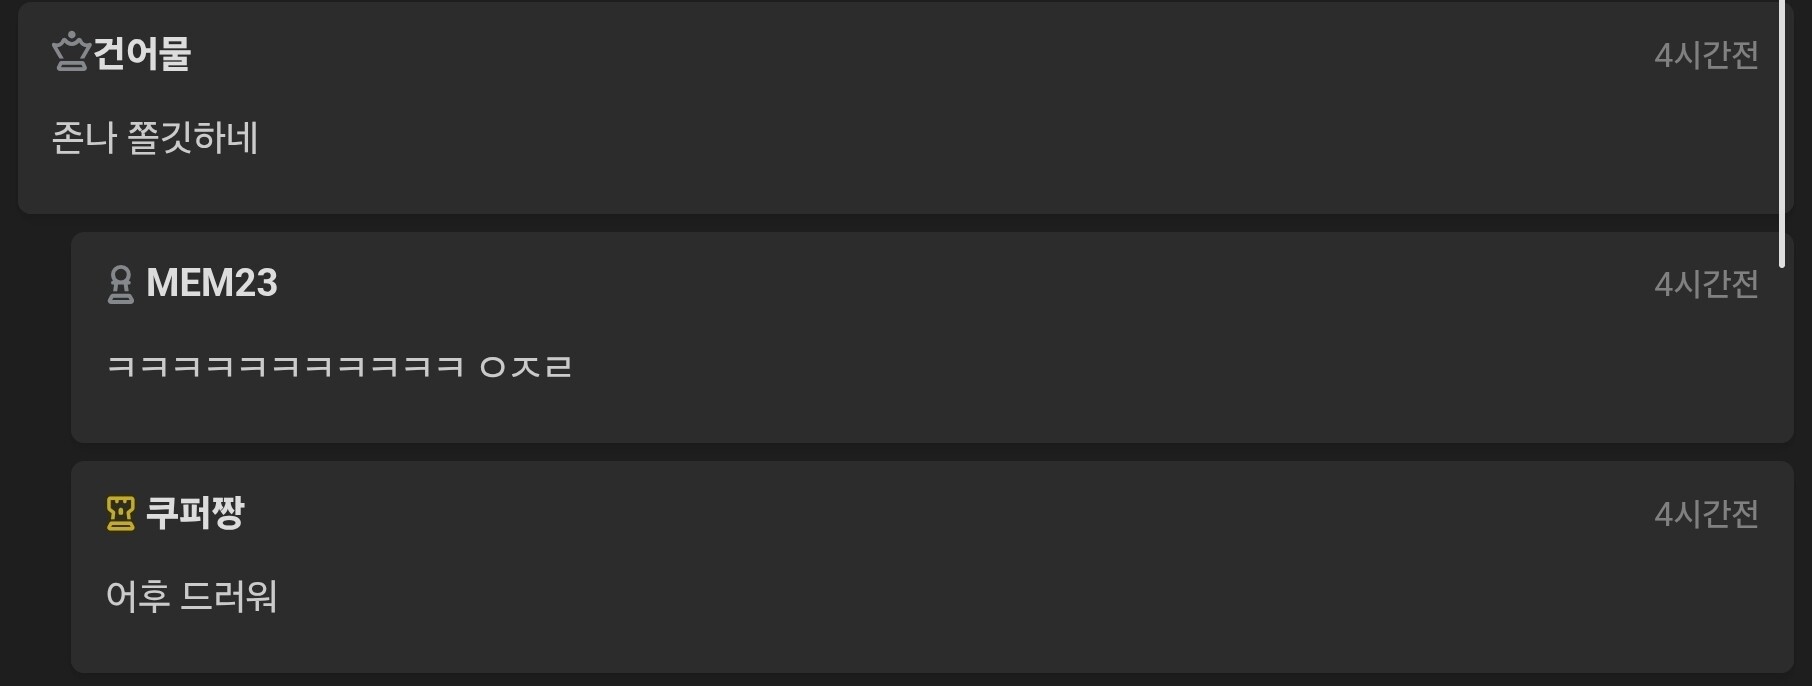This screenshot has width=1812, height=686.
Task: Click the word 드러워 in the last reply
Action: (229, 597)
